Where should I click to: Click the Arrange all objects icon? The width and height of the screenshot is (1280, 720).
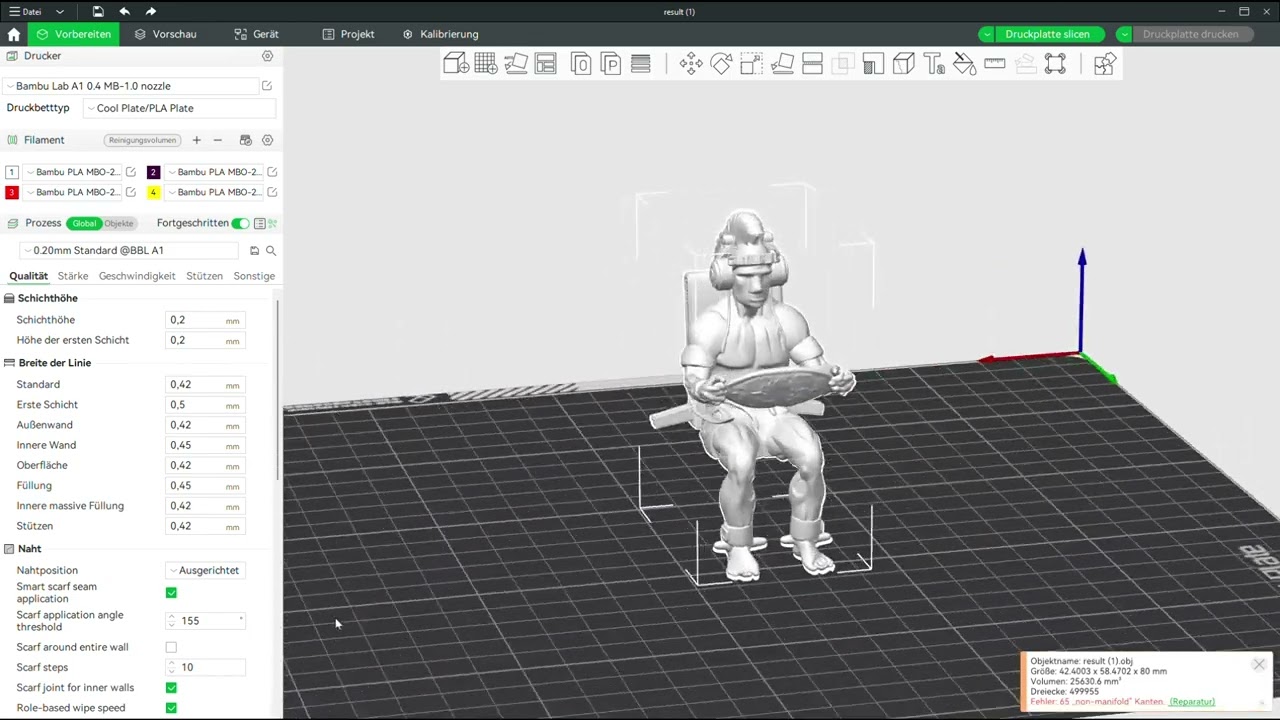point(545,64)
